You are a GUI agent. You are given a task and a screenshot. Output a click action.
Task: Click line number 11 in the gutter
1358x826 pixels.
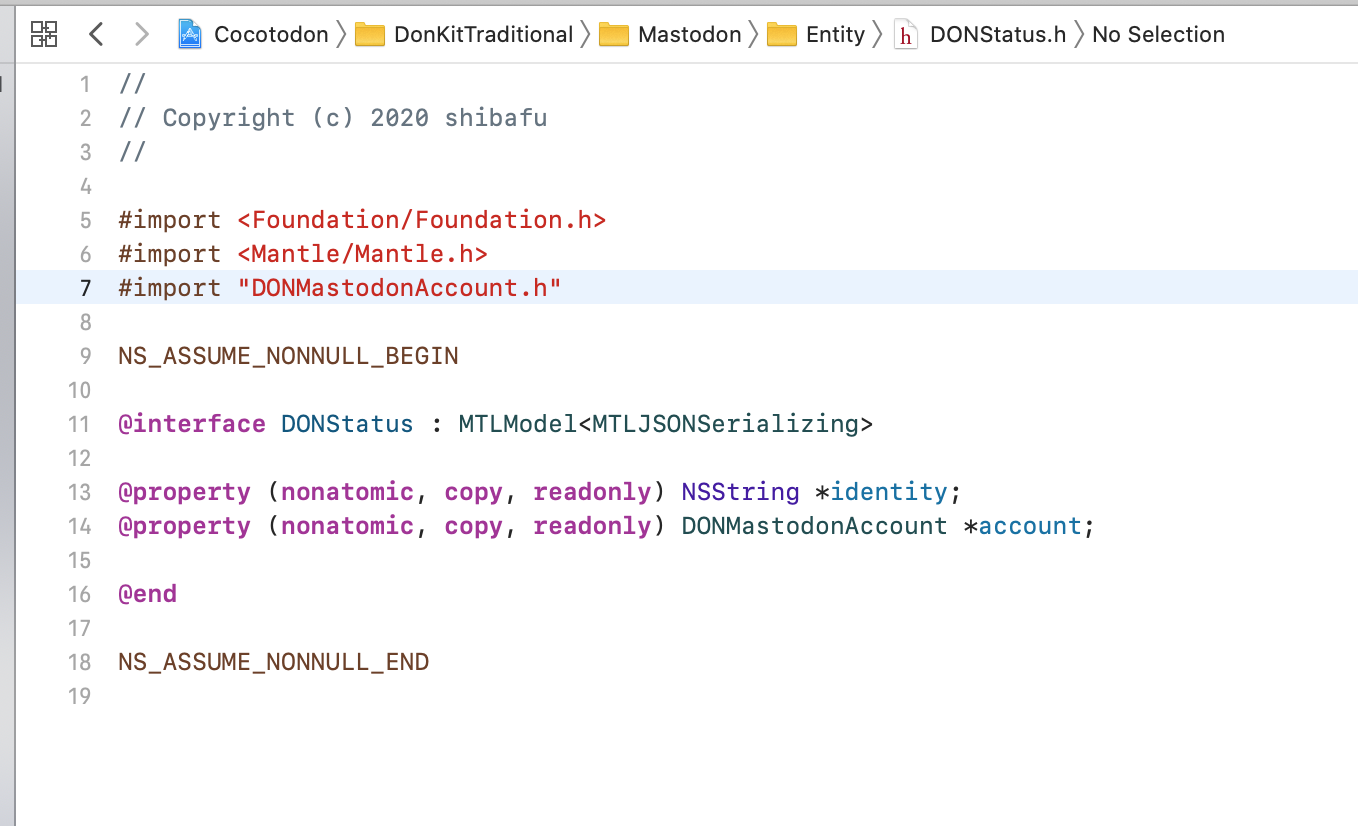[80, 424]
